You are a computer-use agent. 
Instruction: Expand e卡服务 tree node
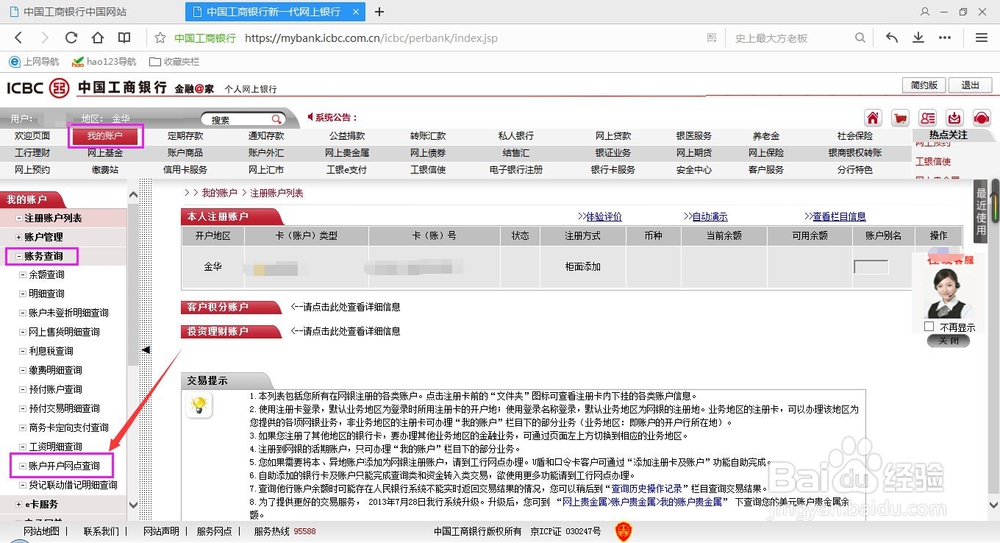[x=18, y=504]
